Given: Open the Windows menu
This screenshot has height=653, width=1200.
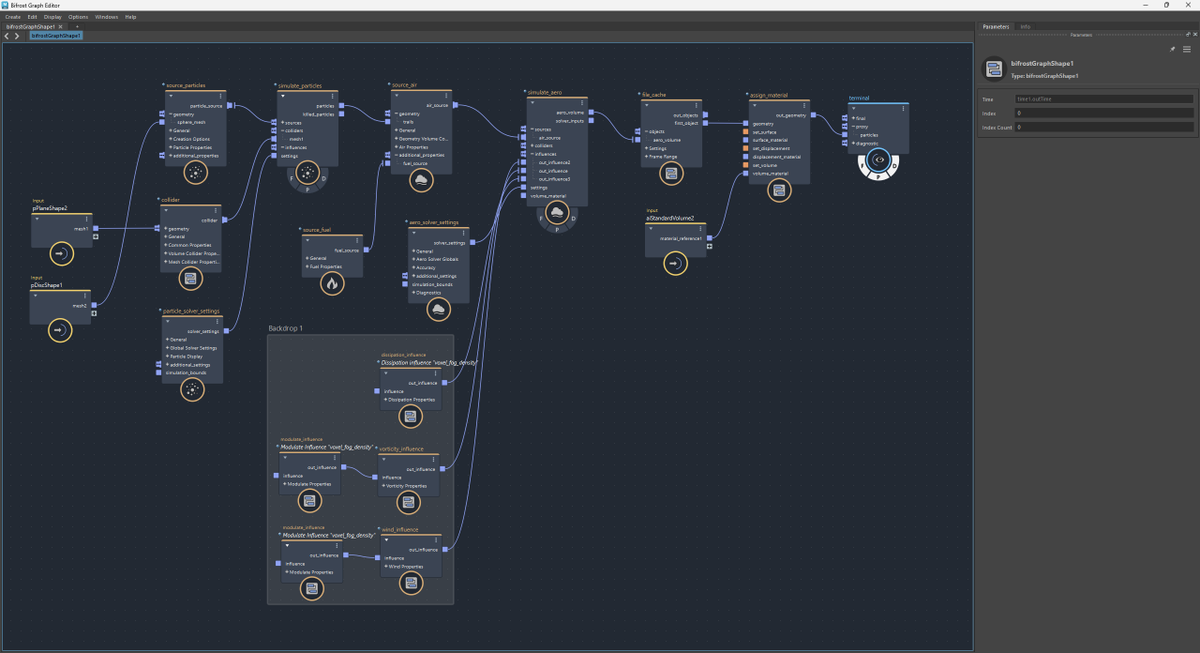Looking at the screenshot, I should (107, 17).
